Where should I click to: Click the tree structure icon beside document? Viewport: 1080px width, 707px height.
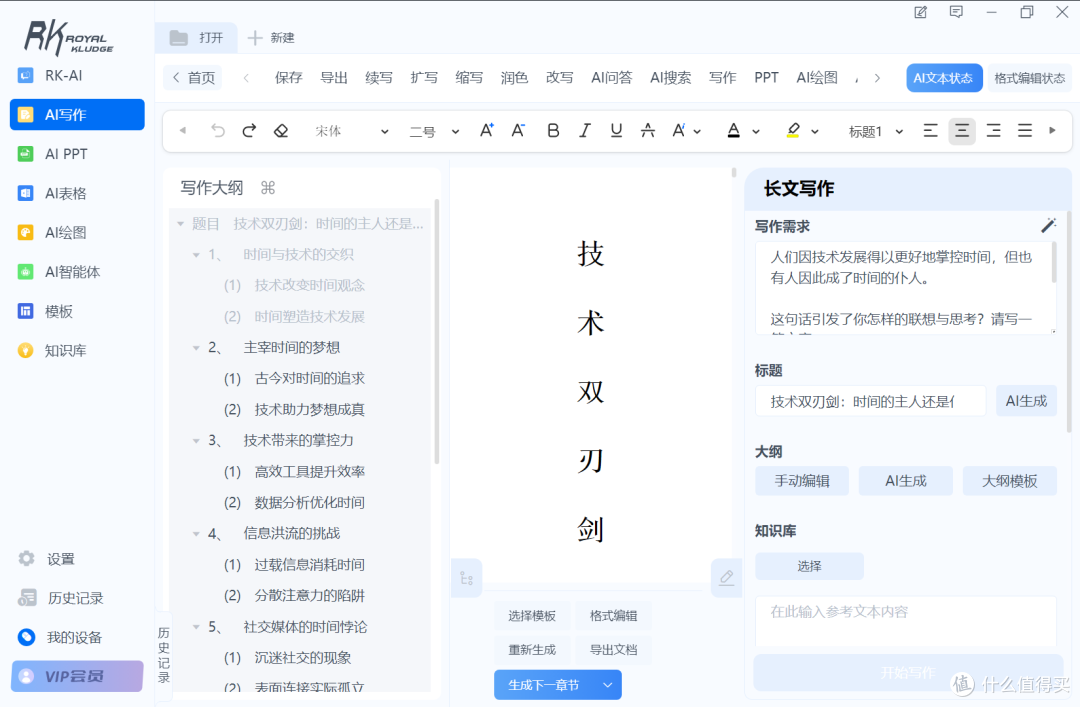(466, 578)
